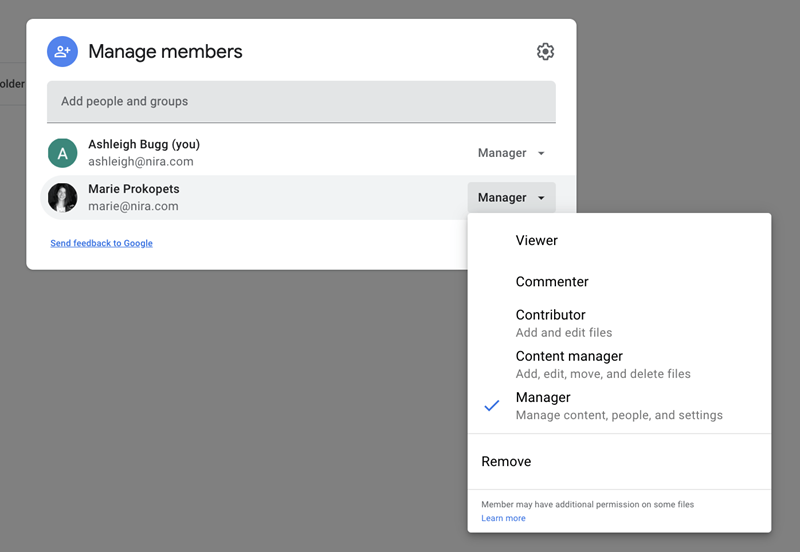Click the marie@nira.com email address

[133, 206]
